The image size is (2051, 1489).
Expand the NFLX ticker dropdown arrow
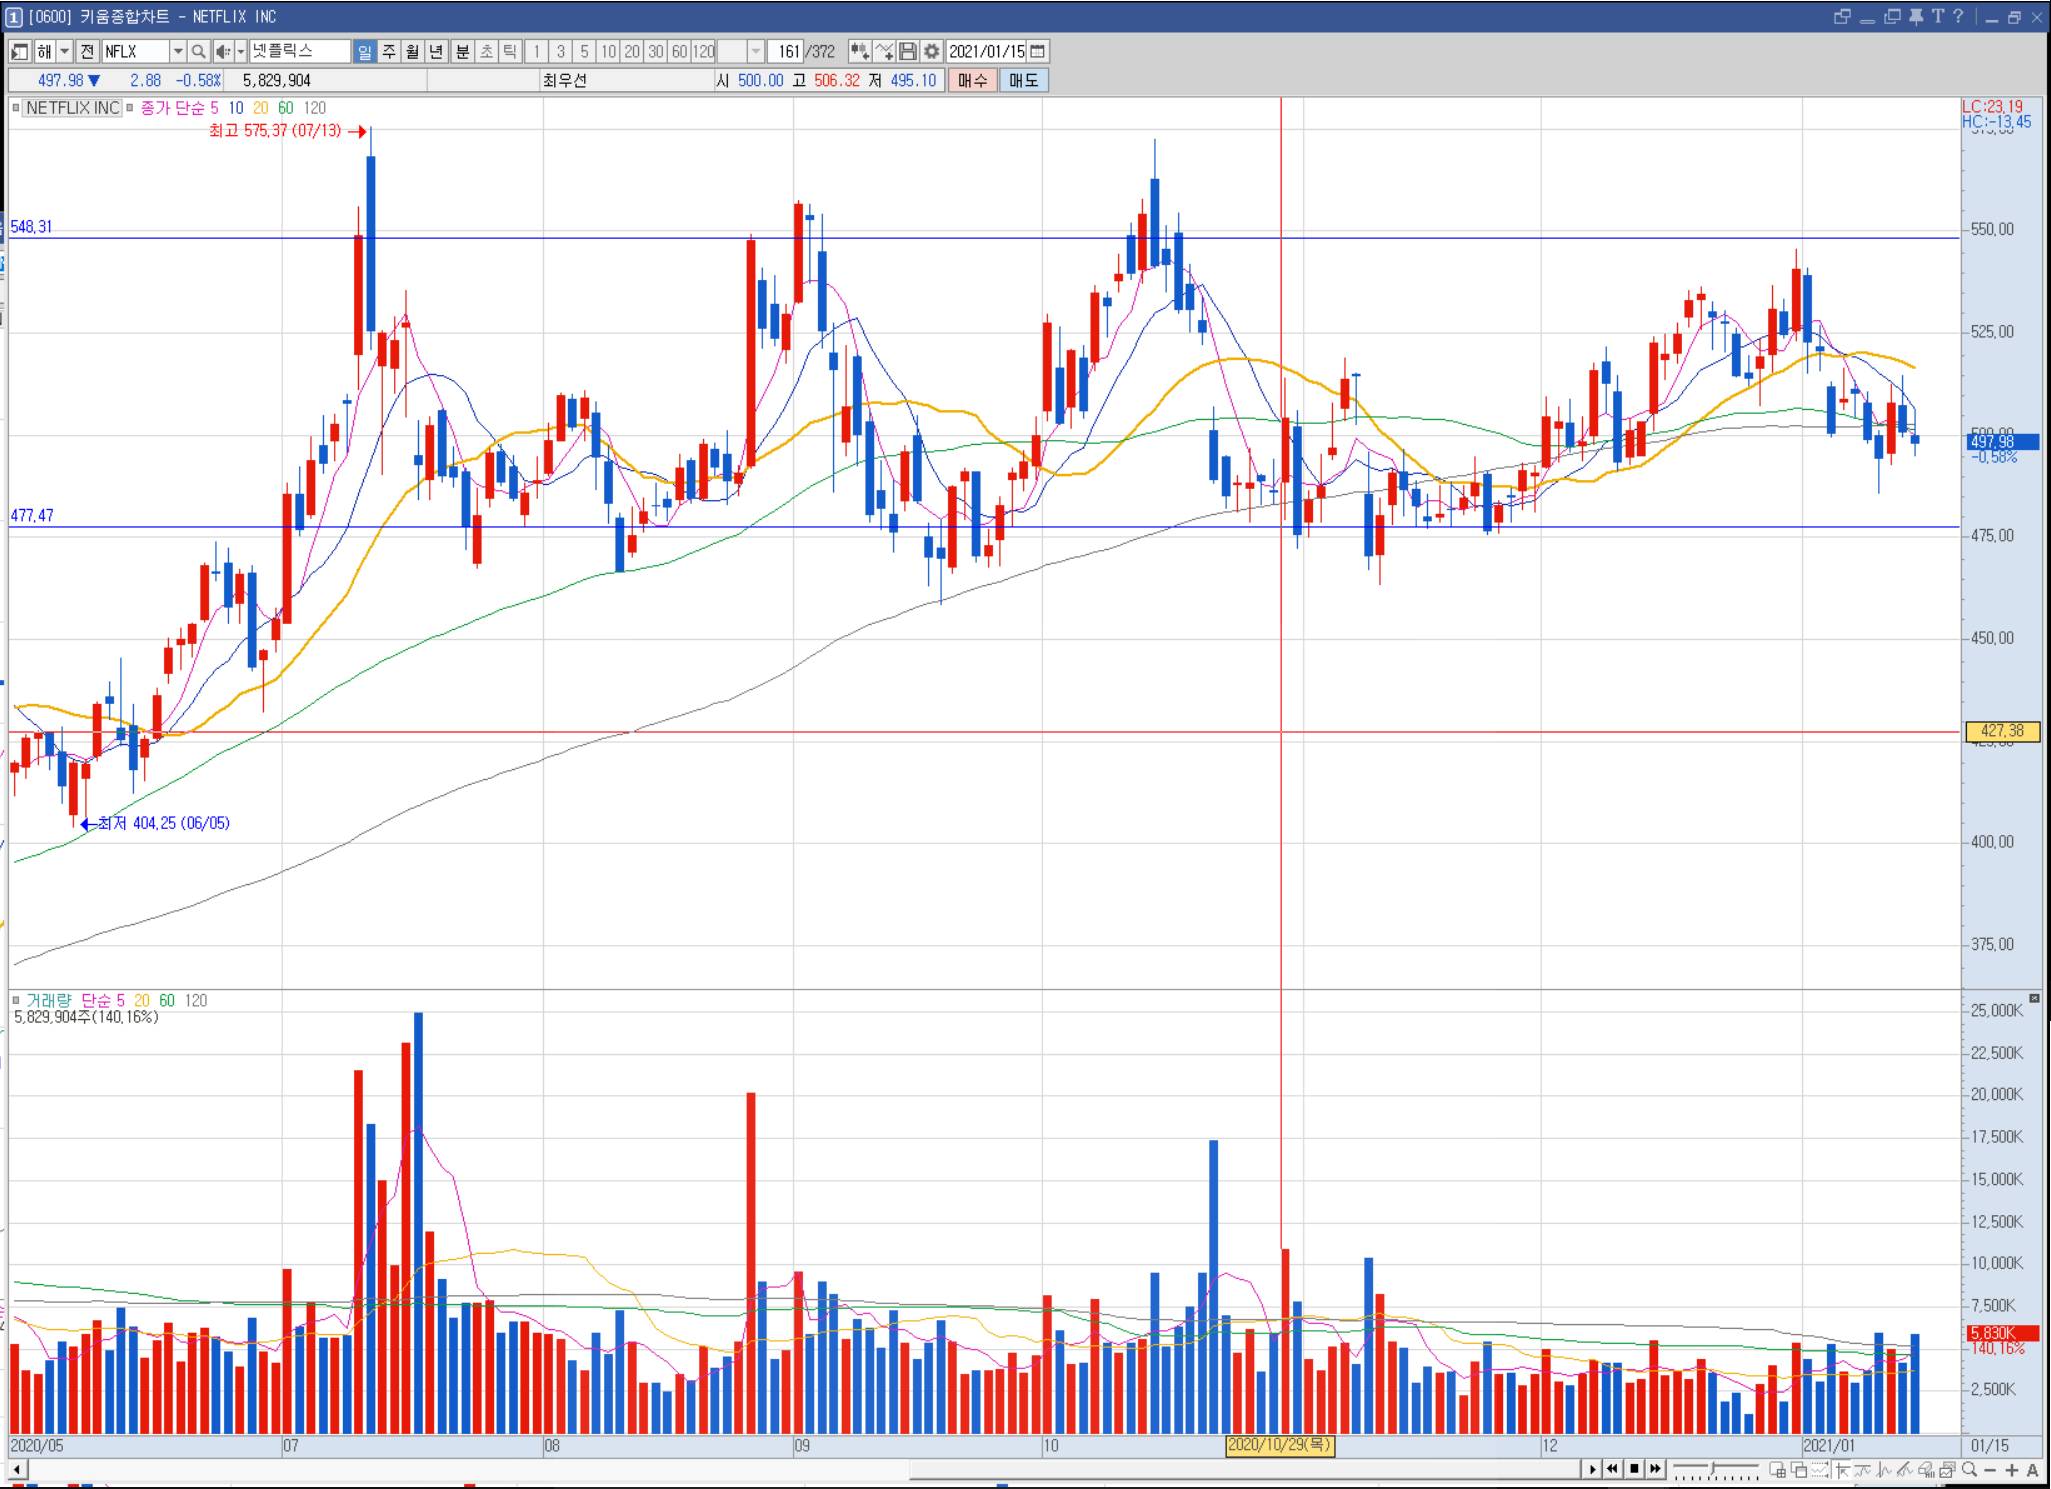(x=178, y=52)
